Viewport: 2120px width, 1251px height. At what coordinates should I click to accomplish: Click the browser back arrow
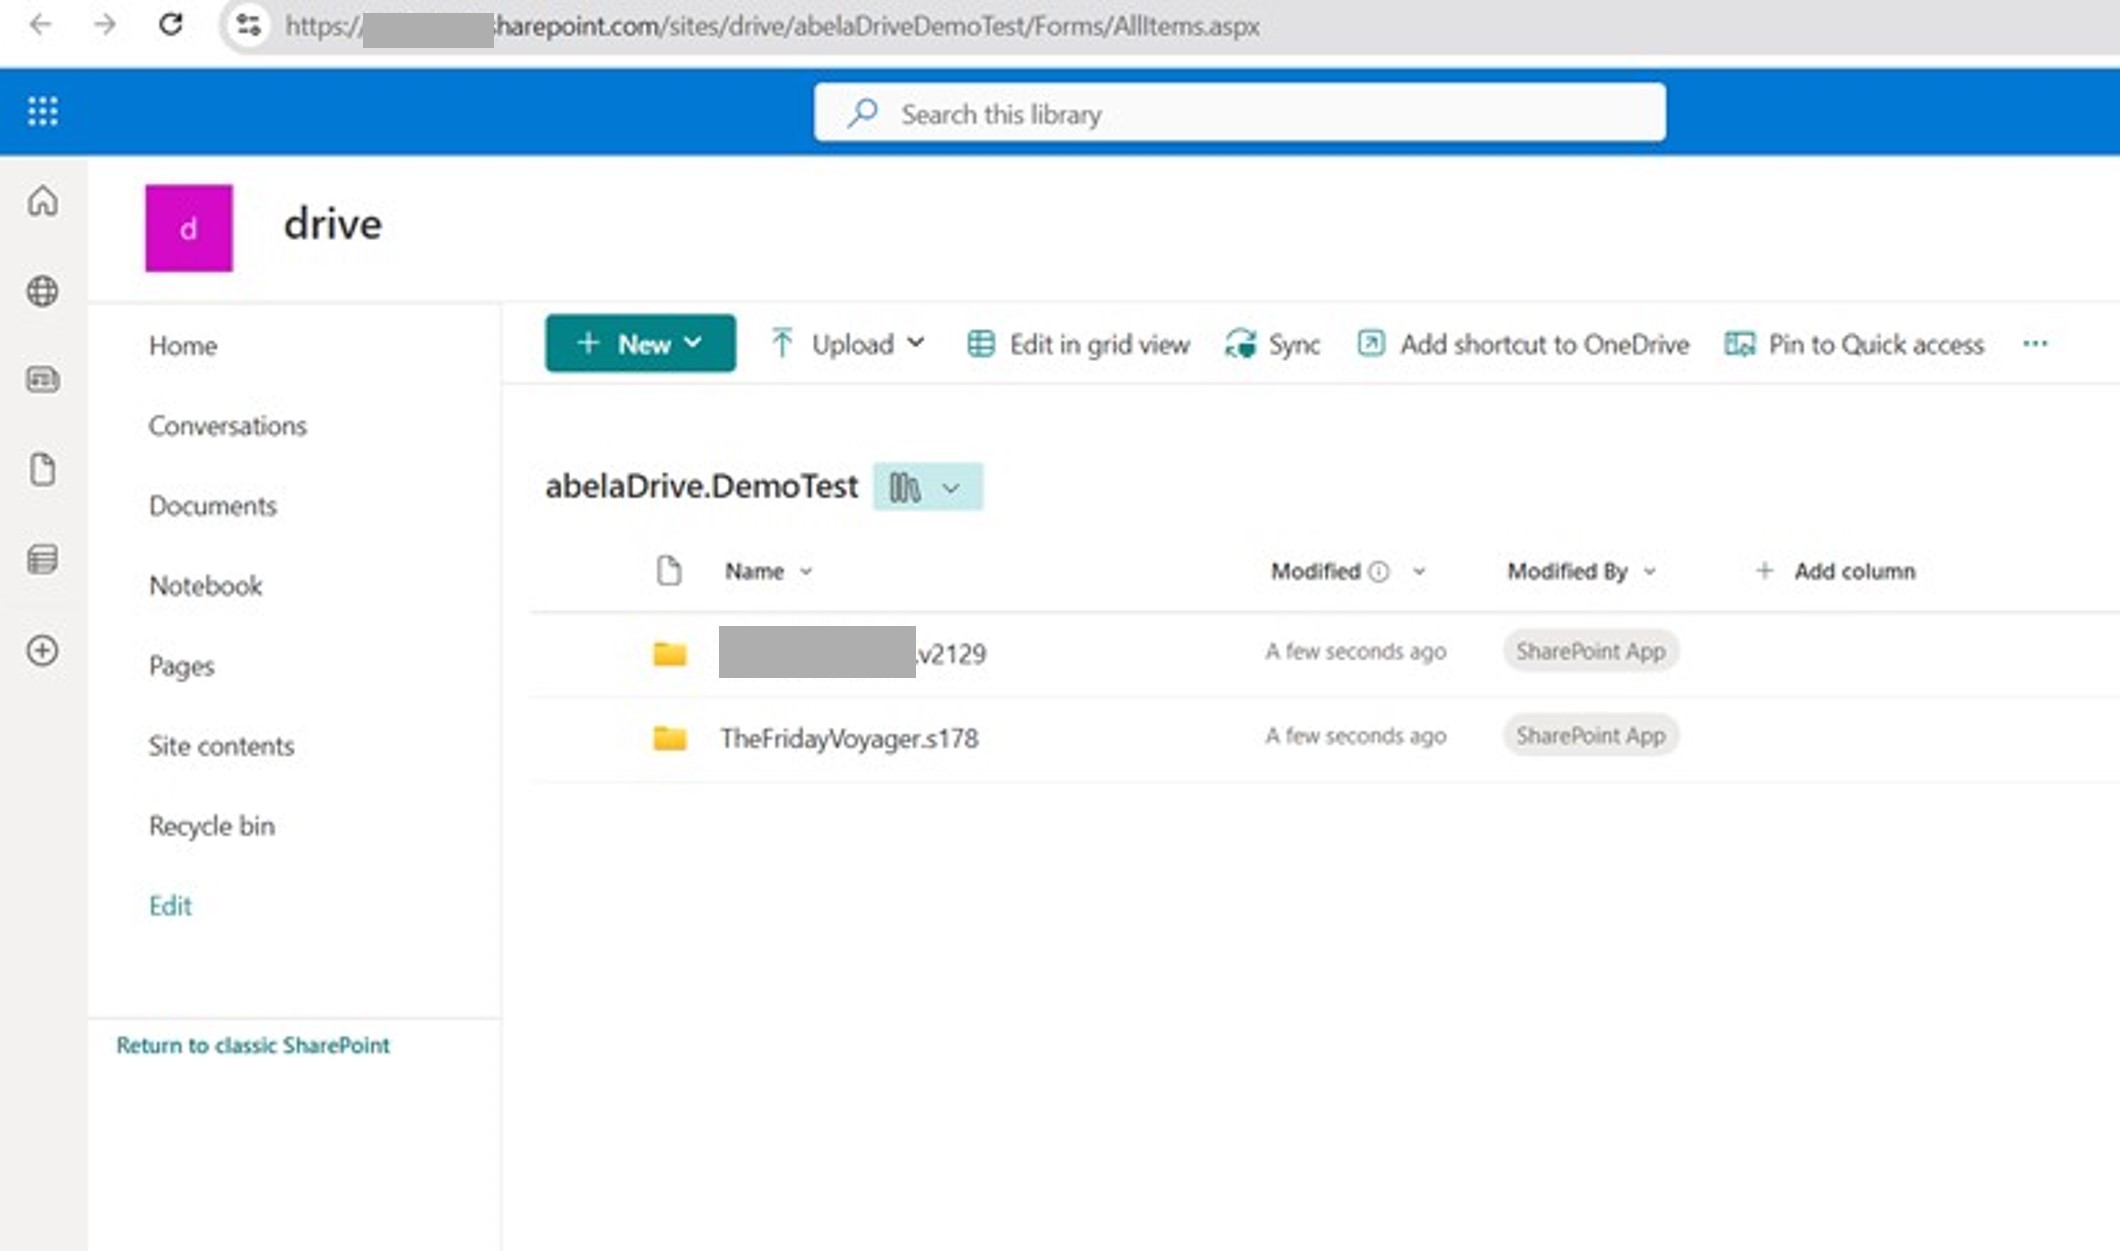tap(41, 24)
